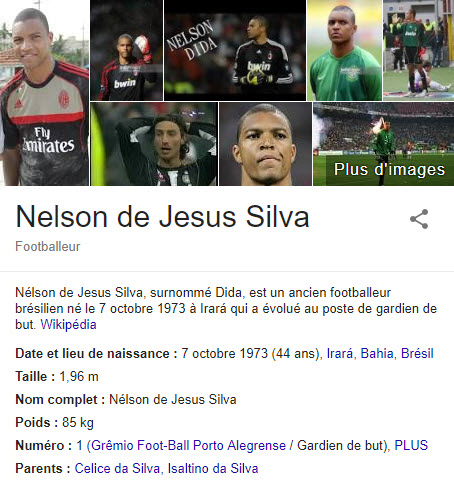Open the NELSON DIDA captioned image
The height and width of the screenshot is (490, 454).
click(235, 50)
